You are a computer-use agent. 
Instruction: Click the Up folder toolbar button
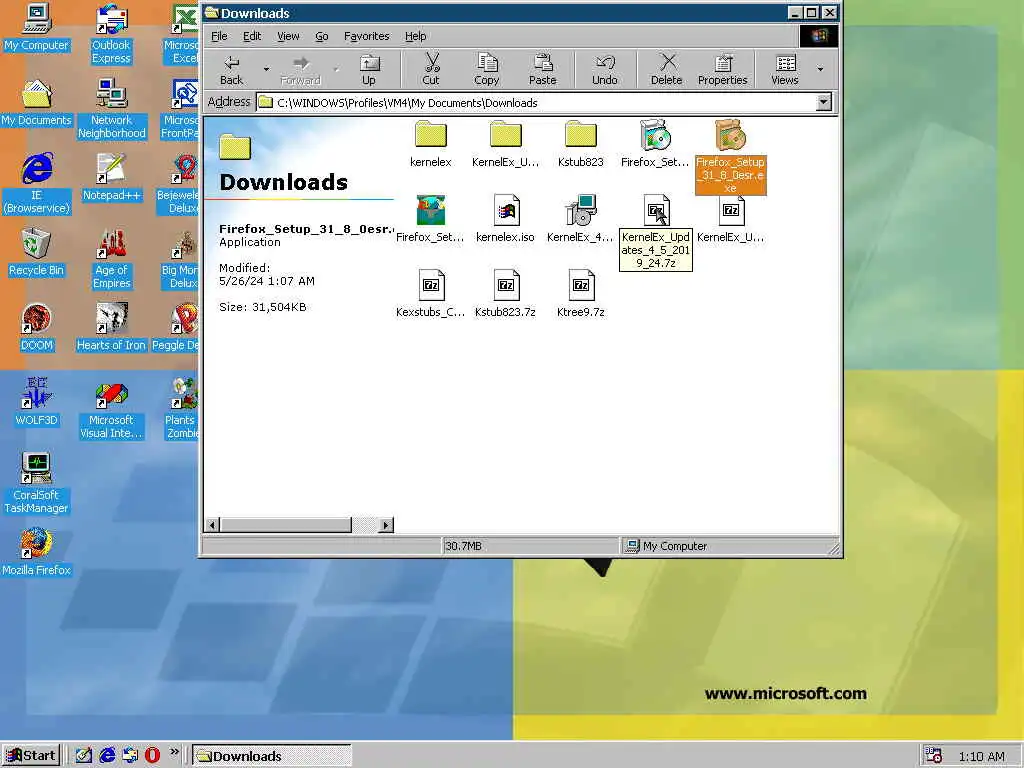click(x=369, y=70)
